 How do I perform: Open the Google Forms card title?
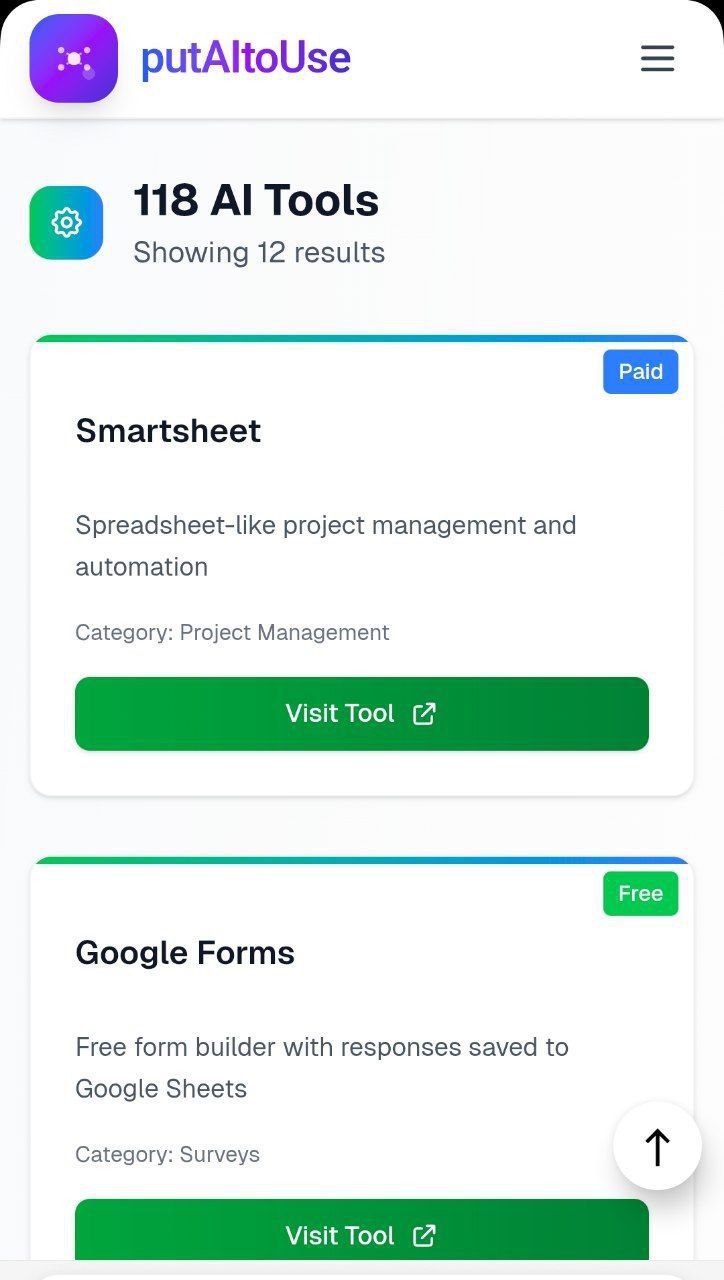pyautogui.click(x=185, y=952)
